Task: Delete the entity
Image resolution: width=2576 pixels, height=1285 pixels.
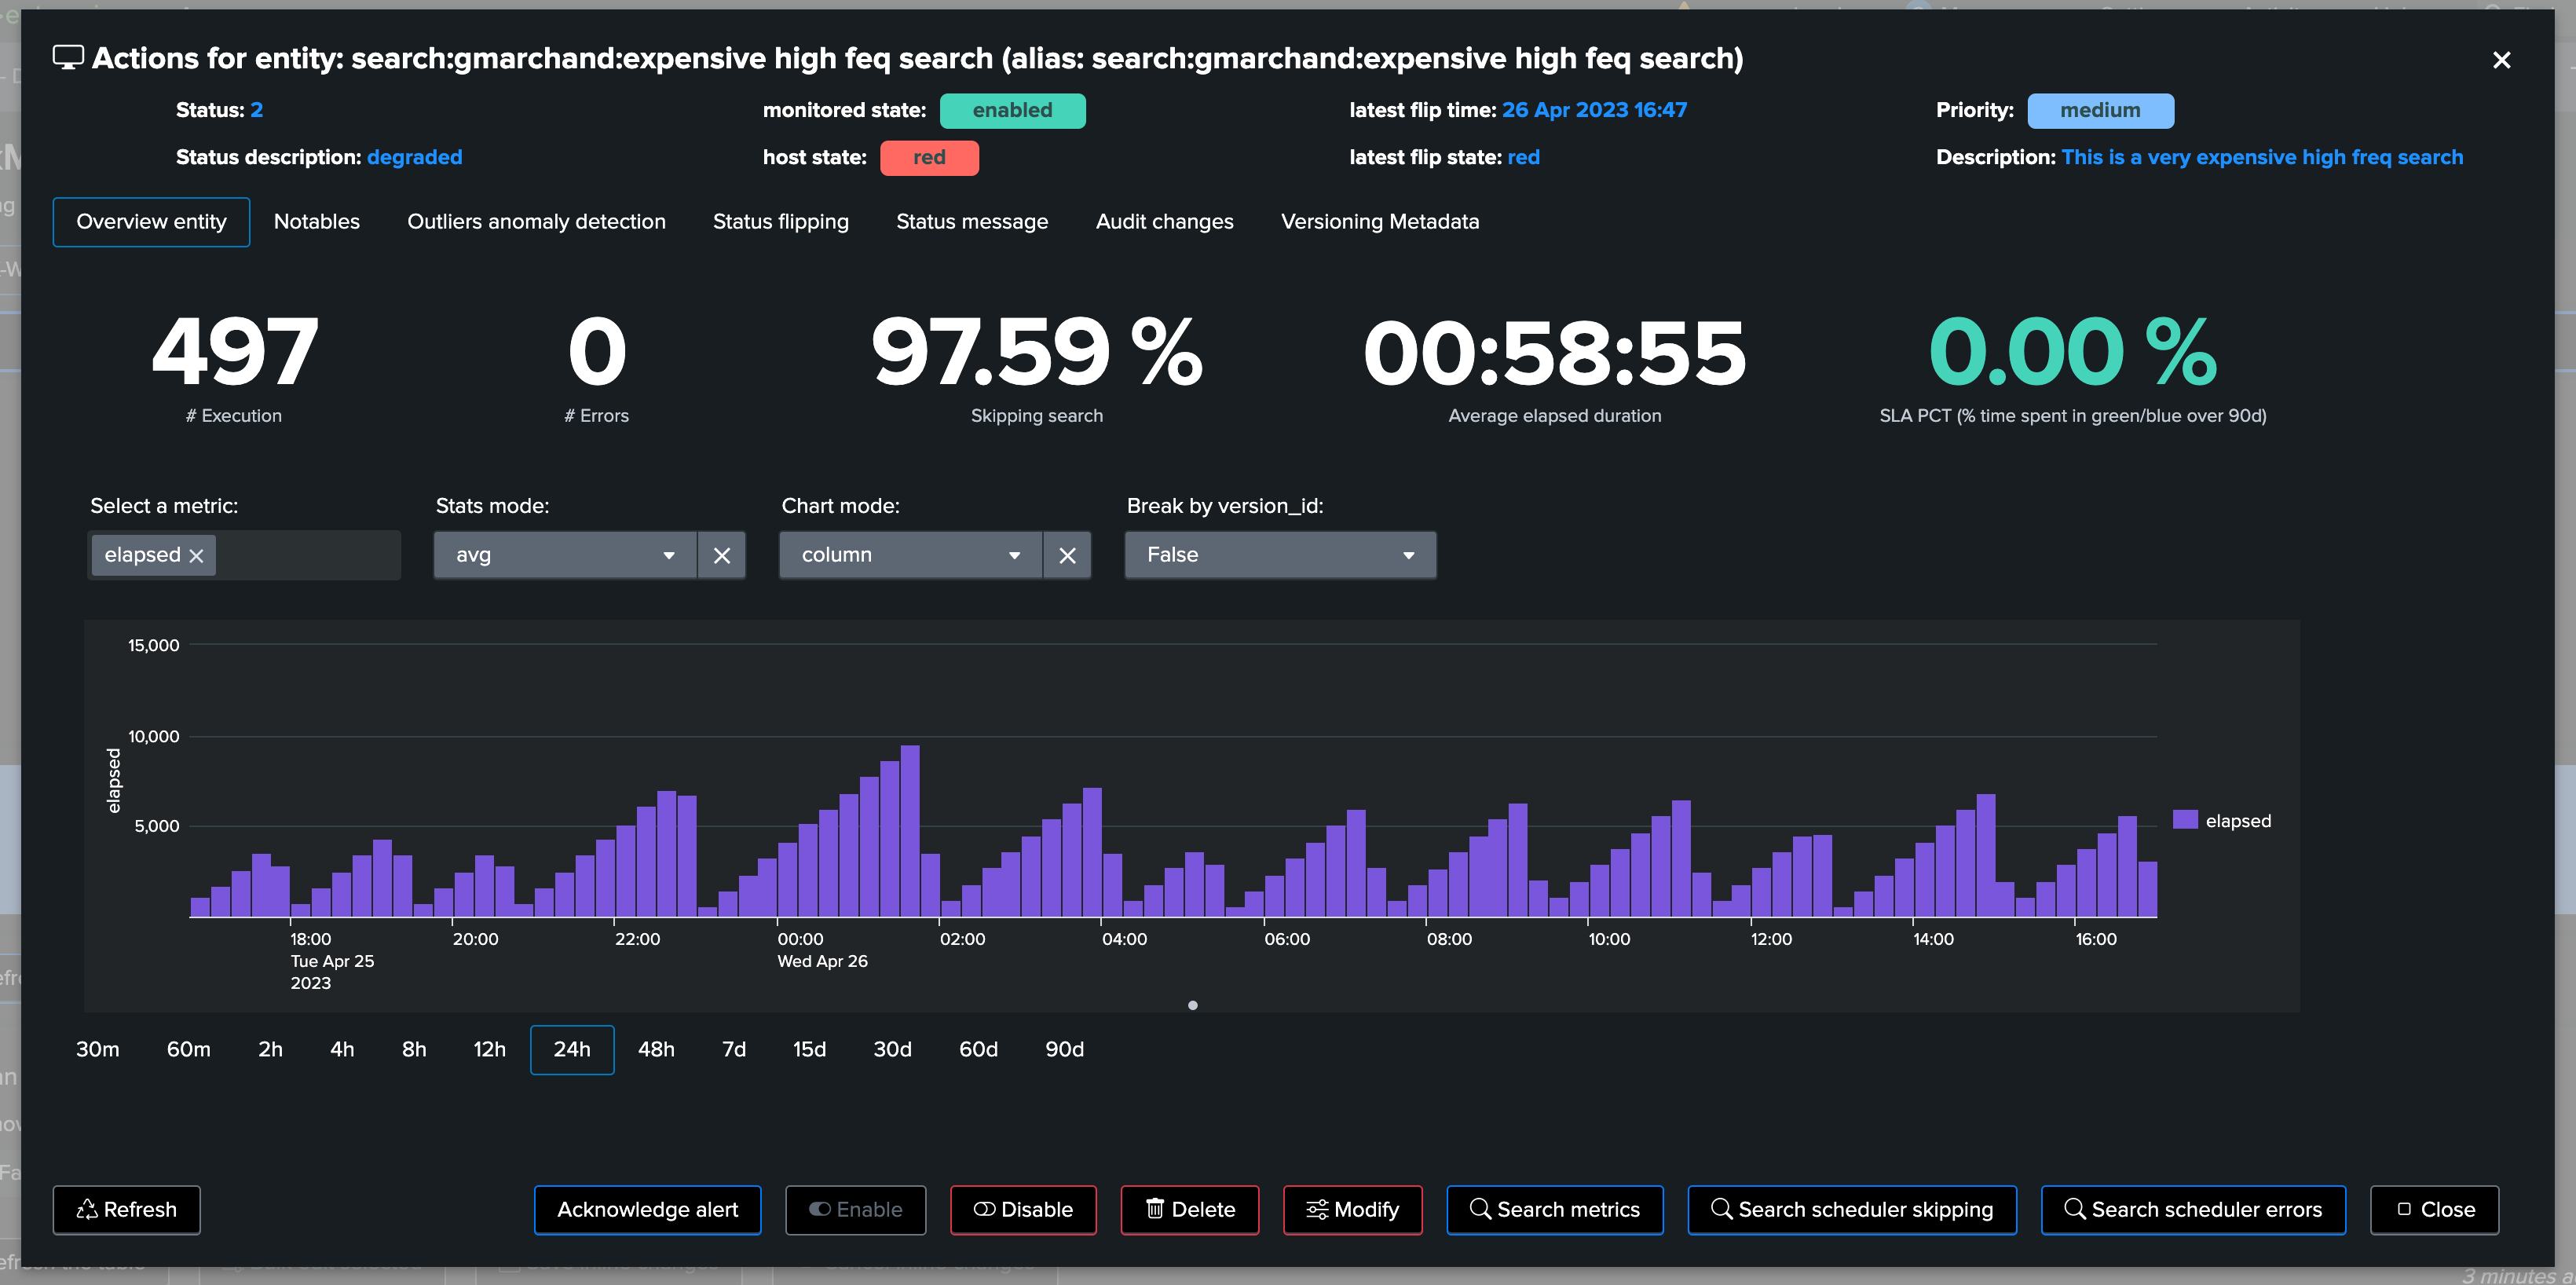Action: point(1190,1210)
